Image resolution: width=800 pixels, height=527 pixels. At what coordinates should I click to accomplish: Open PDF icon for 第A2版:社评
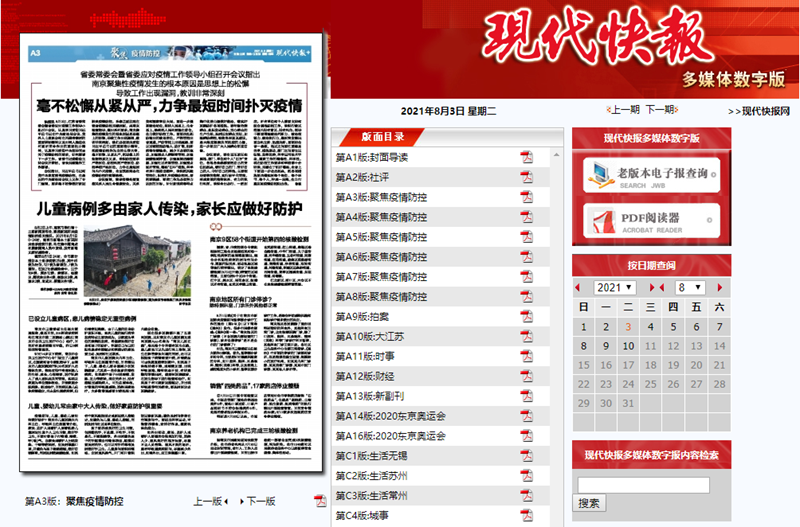click(x=527, y=177)
